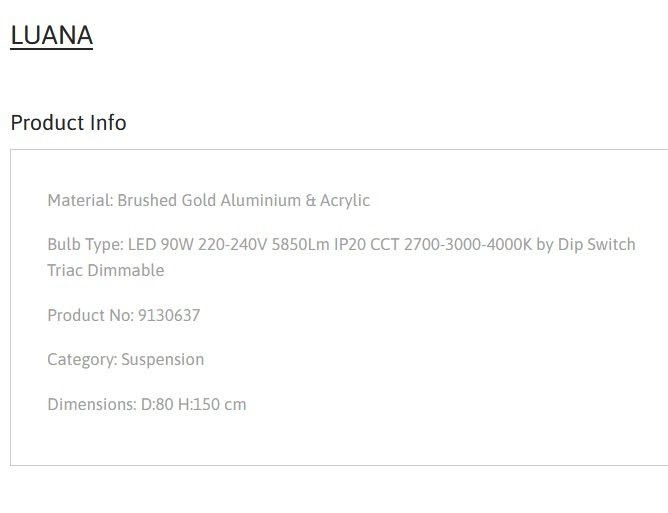Click the product number 9130637
Image resolution: width=668 pixels, height=513 pixels.
169,315
